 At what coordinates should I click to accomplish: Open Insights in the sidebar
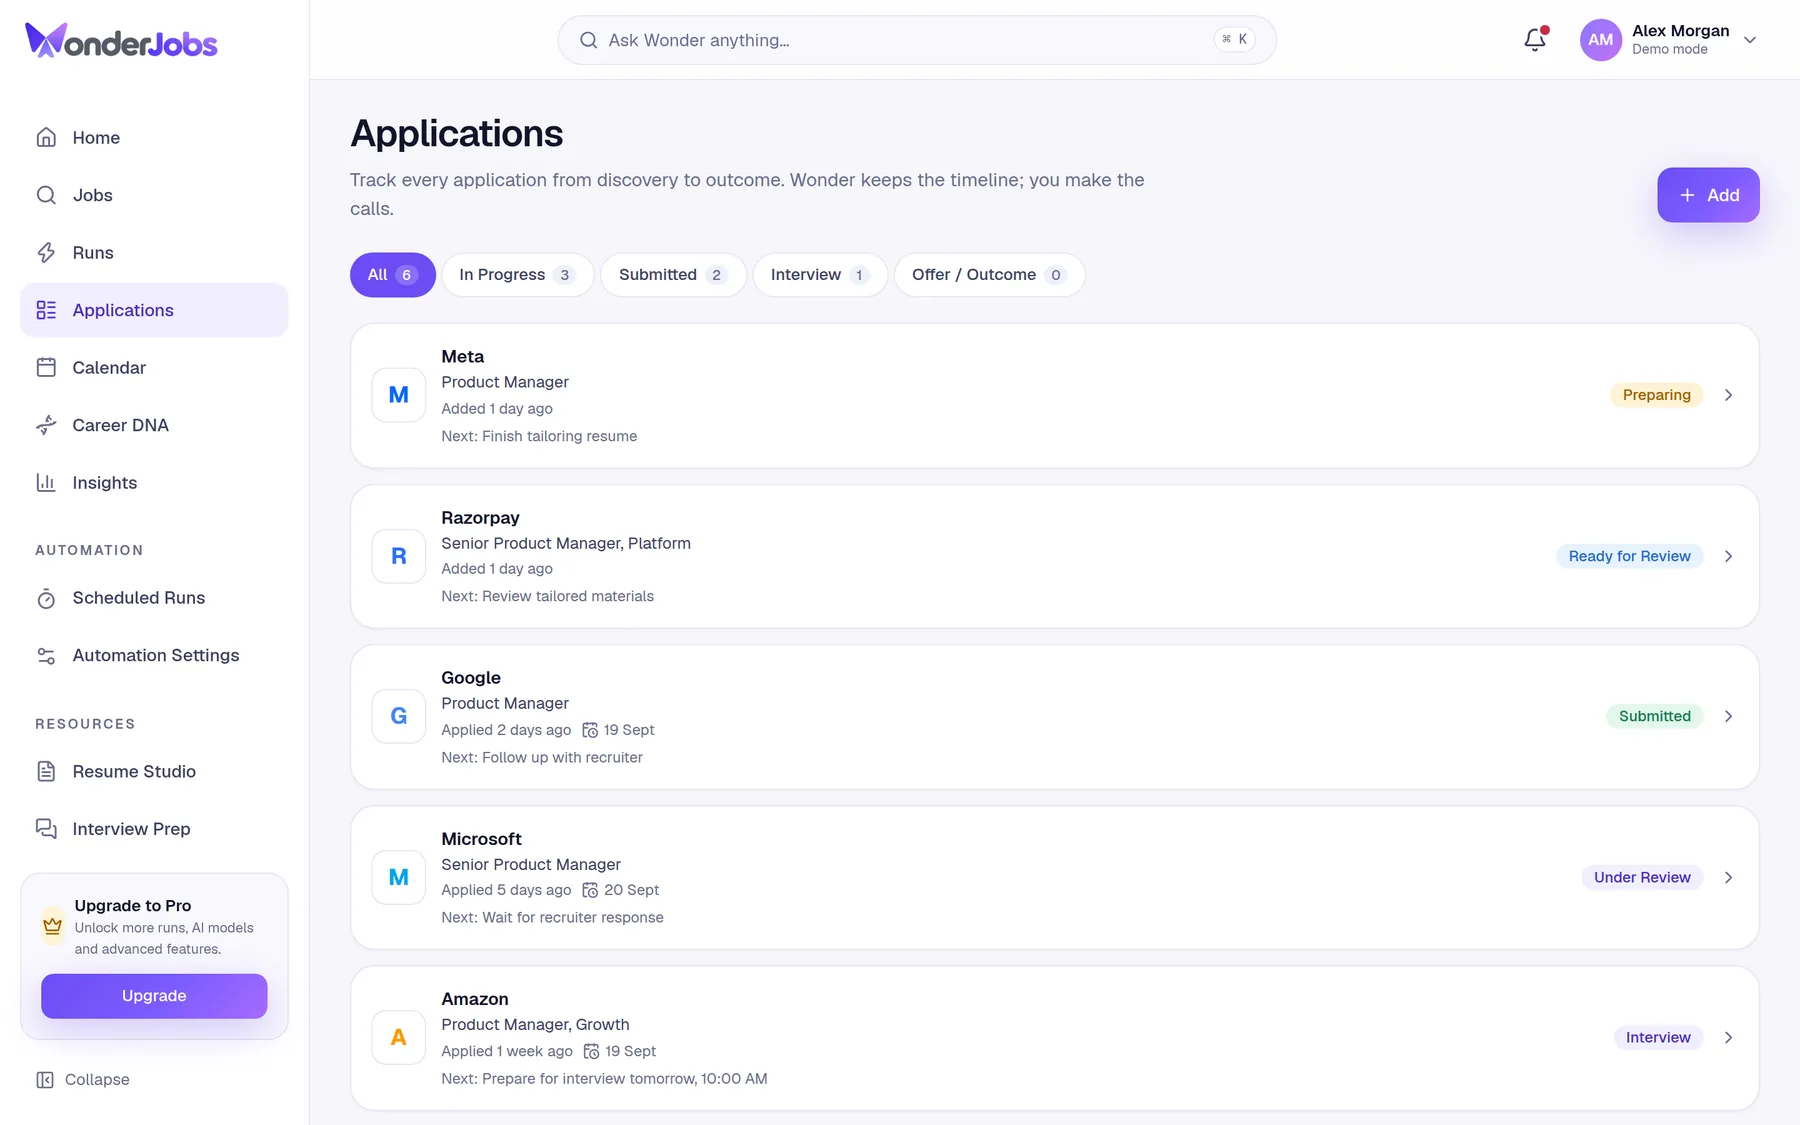154,483
